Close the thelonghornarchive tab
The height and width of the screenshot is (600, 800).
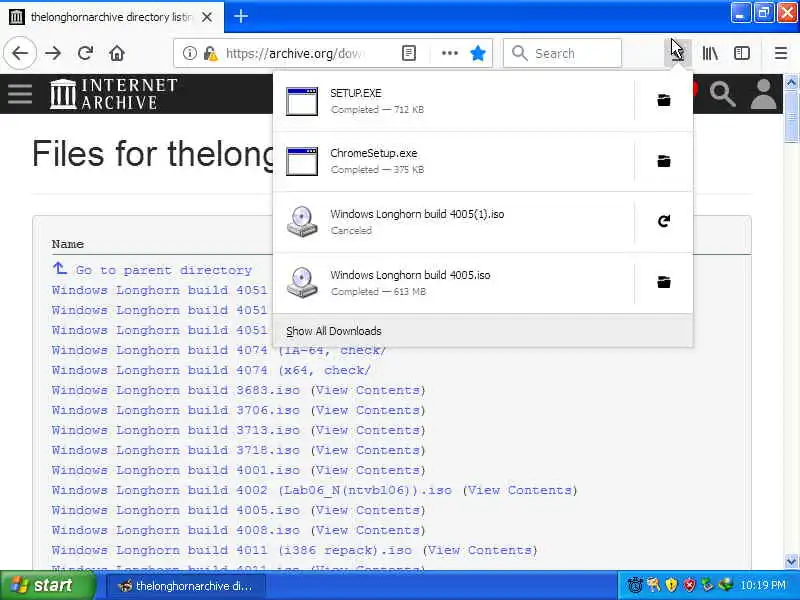tap(207, 17)
